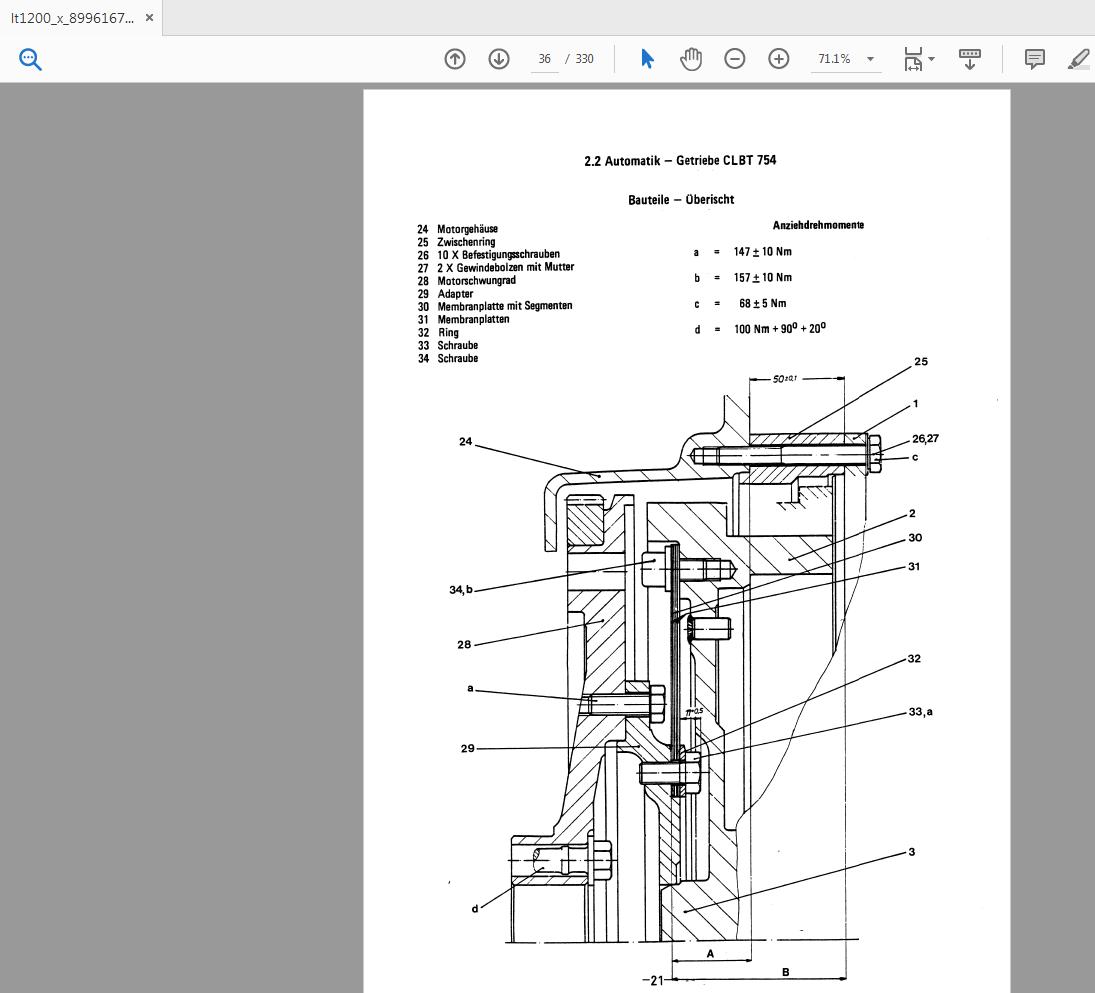The height and width of the screenshot is (993, 1095).
Task: Open the Add Comment sticky note tool
Action: tap(1035, 59)
